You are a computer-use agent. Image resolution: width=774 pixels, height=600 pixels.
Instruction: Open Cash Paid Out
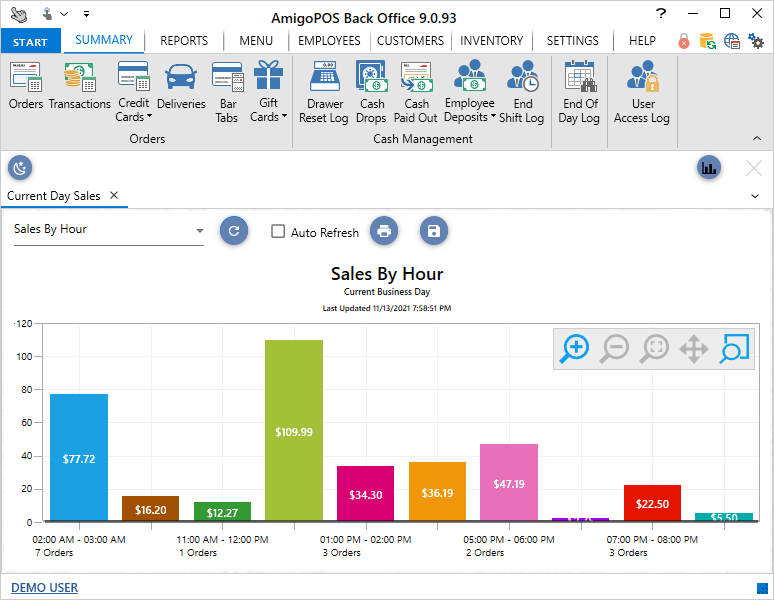coord(416,91)
